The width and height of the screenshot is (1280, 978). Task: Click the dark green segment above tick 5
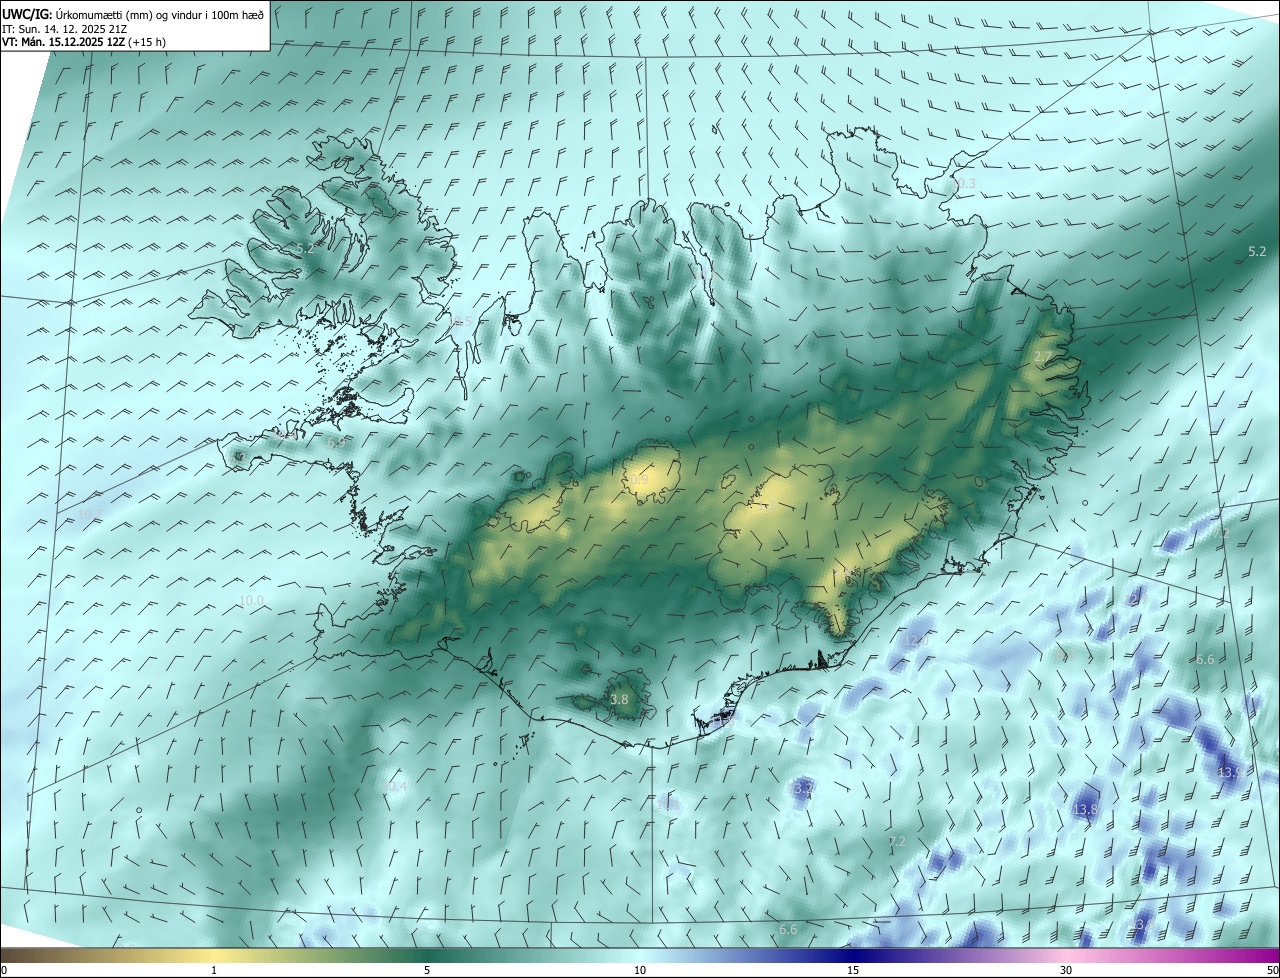(427, 955)
